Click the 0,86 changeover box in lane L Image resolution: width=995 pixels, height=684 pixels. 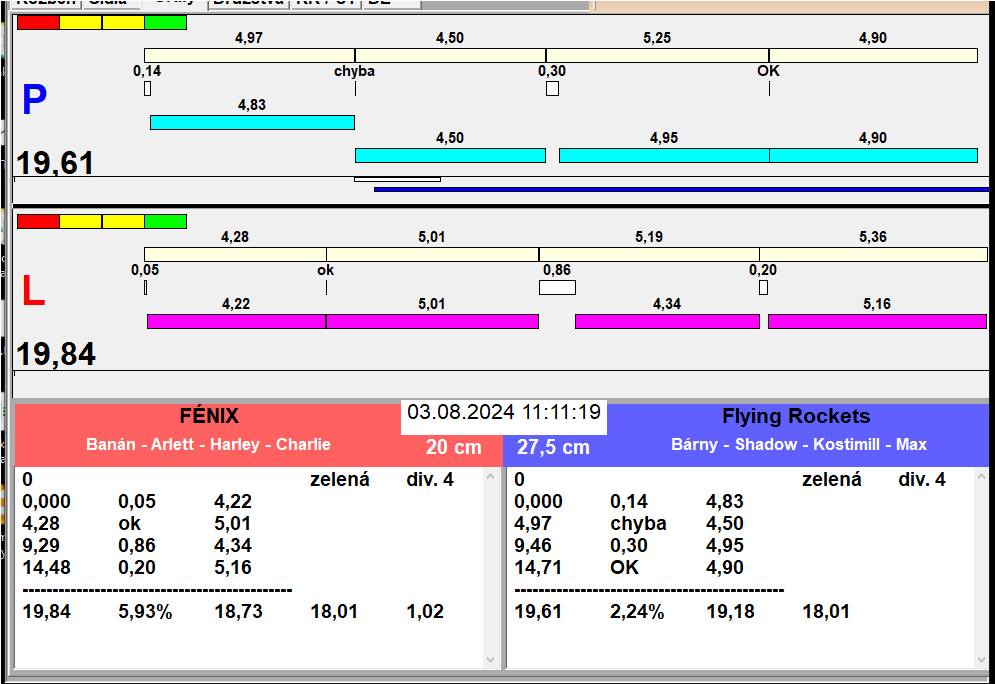557,288
